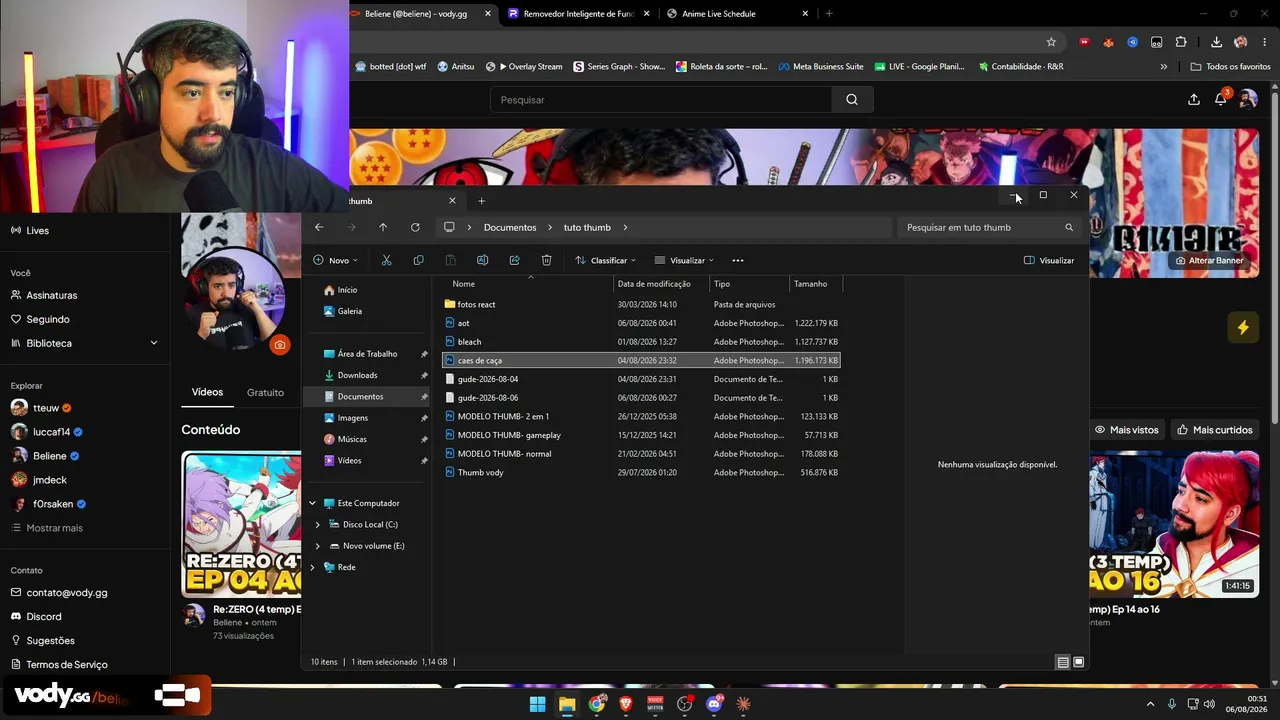Open Brave browser from the taskbar
1280x720 pixels.
coord(626,704)
